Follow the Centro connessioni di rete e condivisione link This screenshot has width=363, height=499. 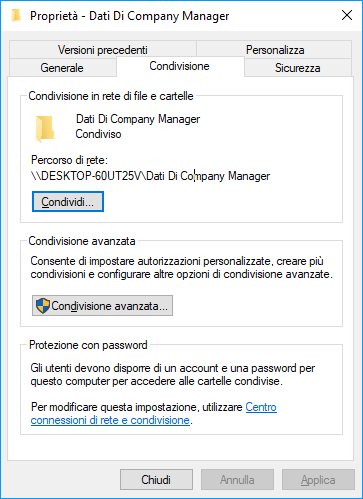(110, 420)
